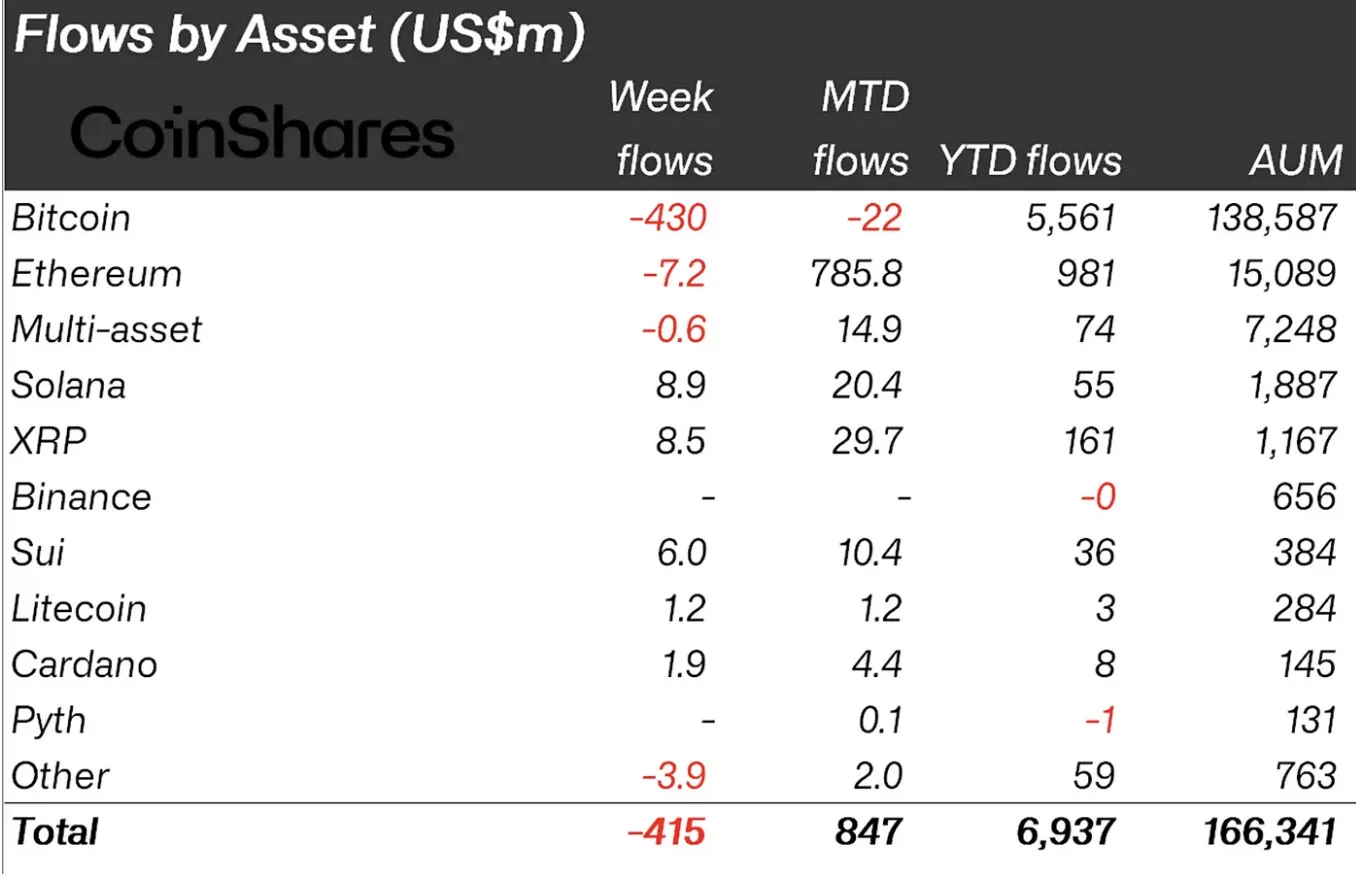Click the Binance row label
The height and width of the screenshot is (874, 1356).
[x=81, y=497]
